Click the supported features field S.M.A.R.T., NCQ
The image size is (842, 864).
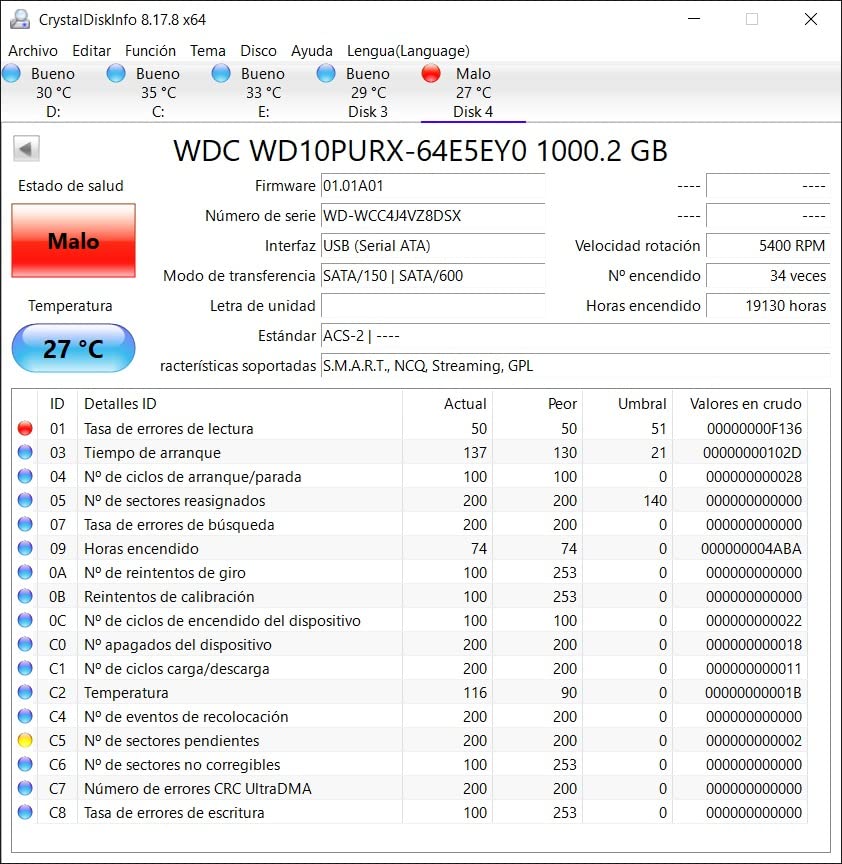[575, 366]
